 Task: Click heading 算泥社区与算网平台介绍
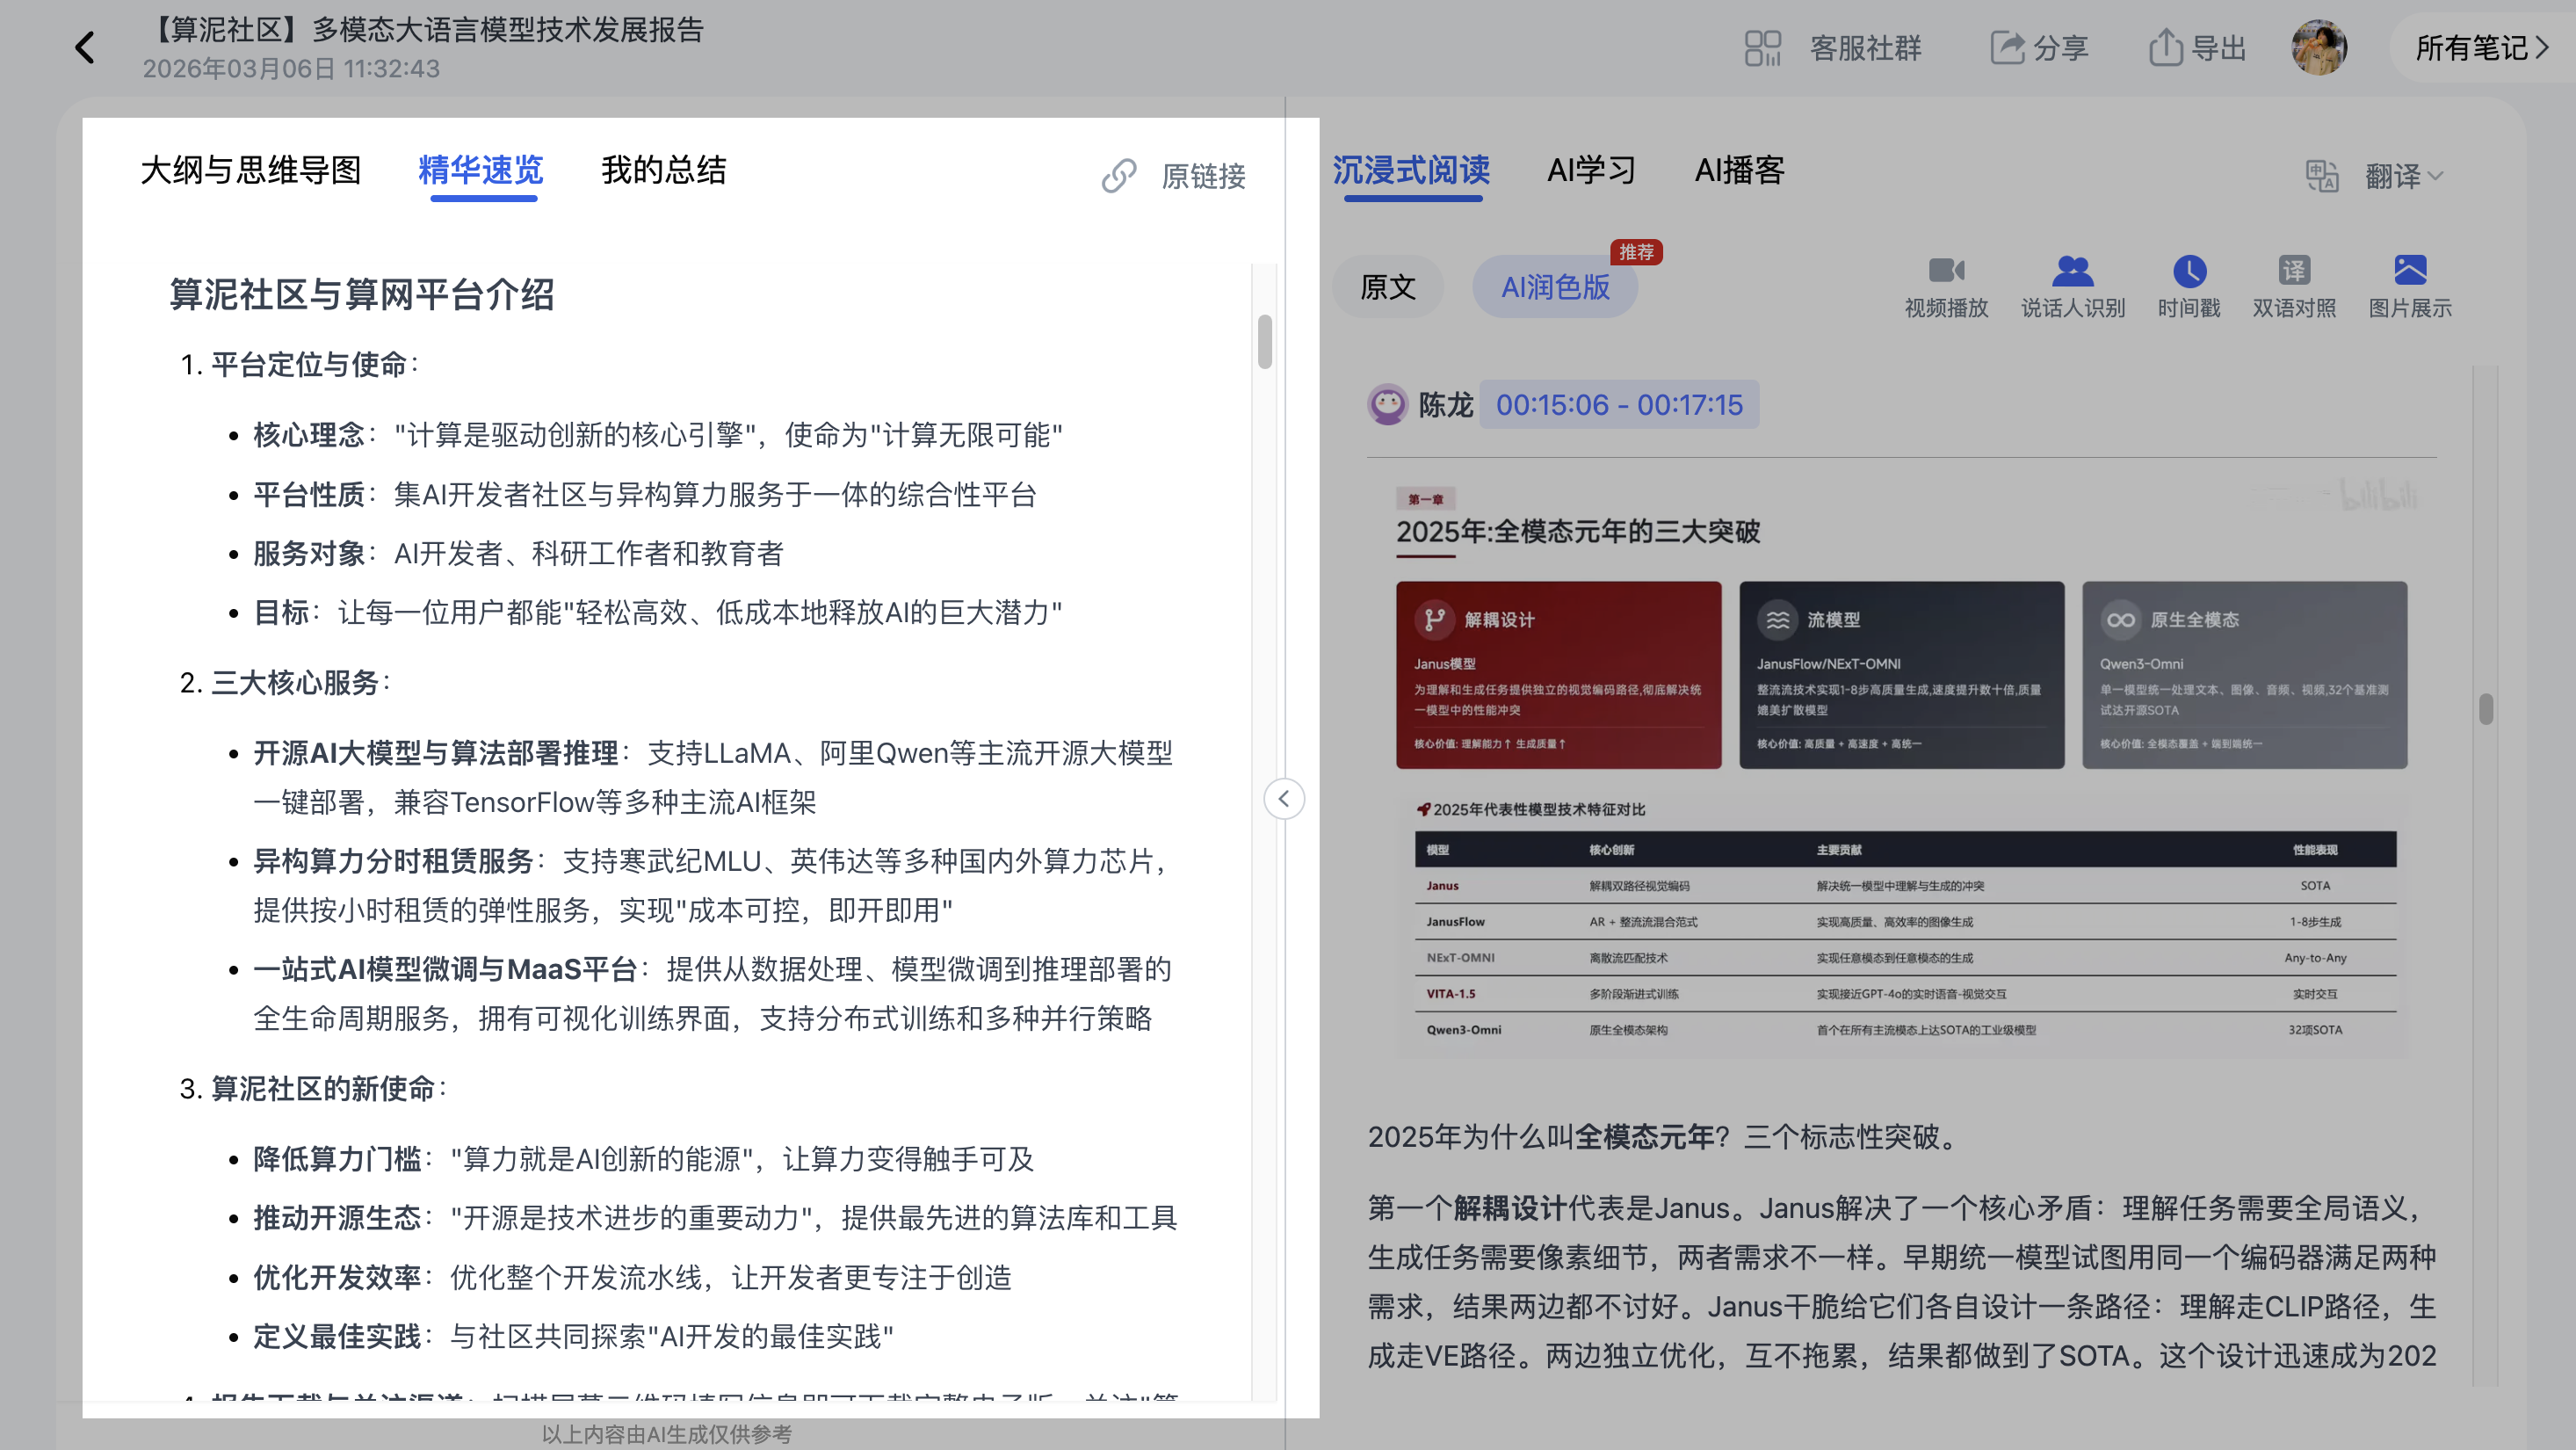(362, 294)
